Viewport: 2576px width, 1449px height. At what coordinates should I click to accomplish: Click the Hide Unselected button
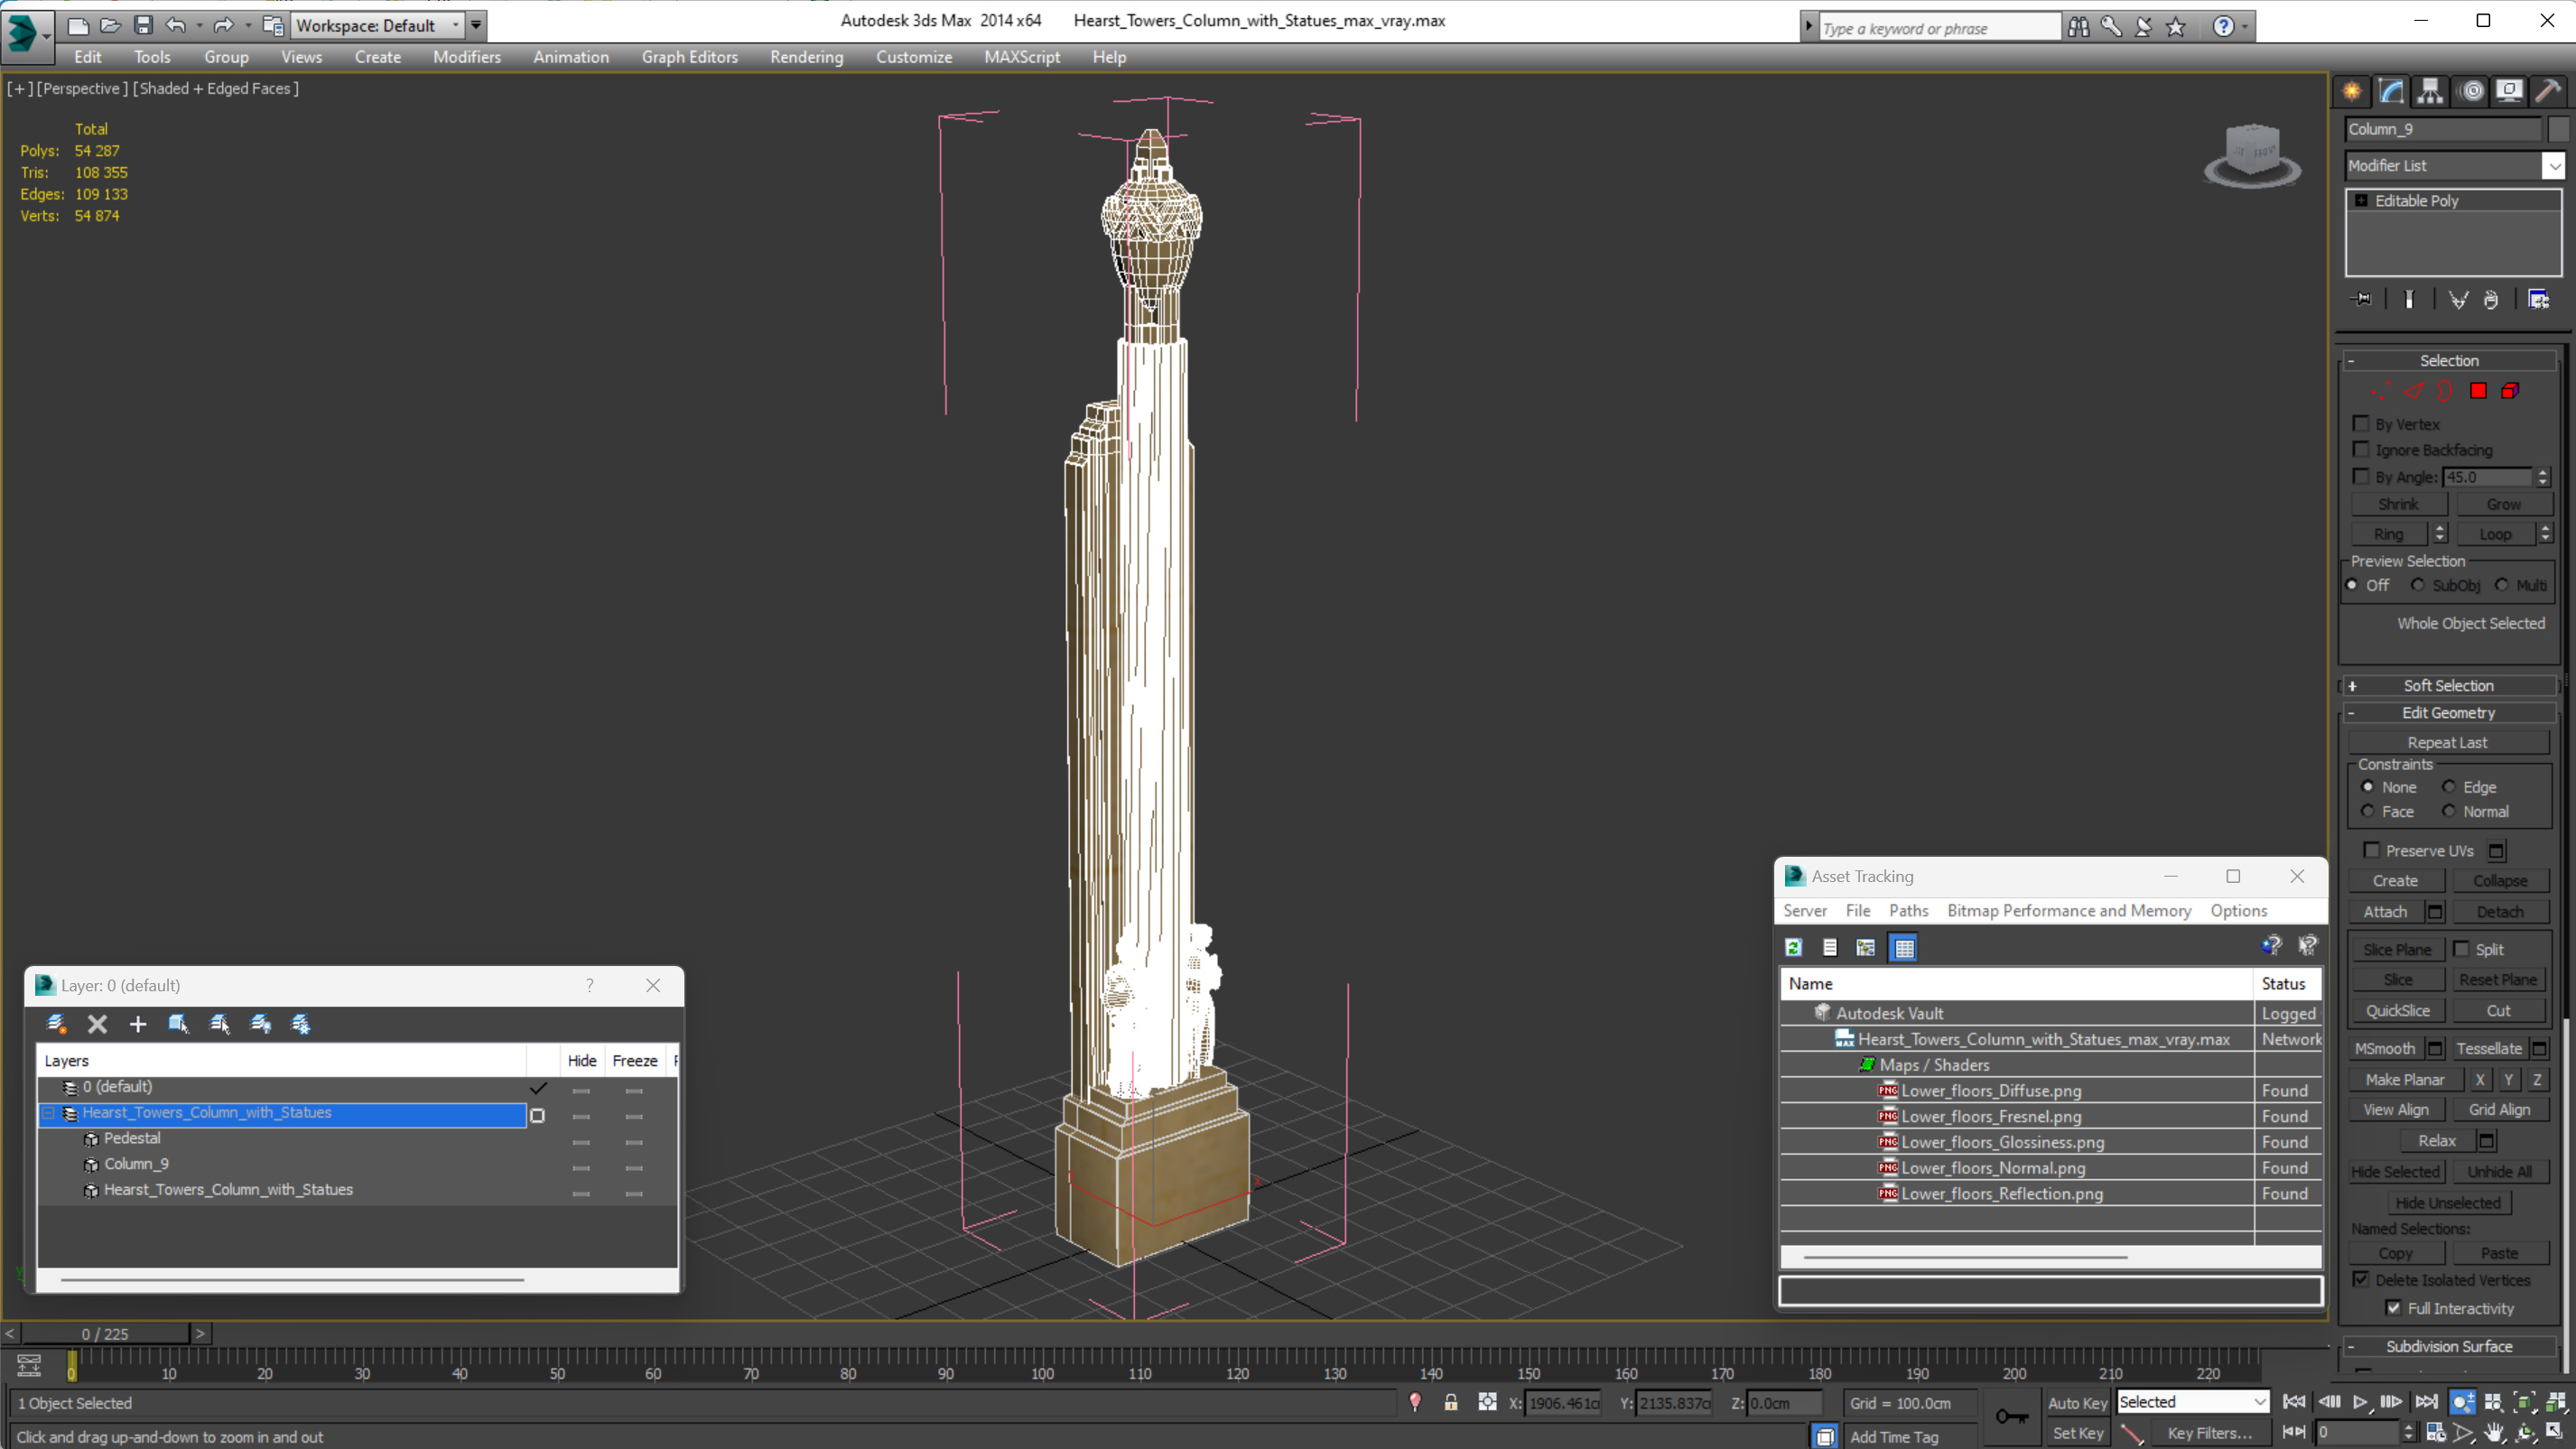click(2447, 1202)
